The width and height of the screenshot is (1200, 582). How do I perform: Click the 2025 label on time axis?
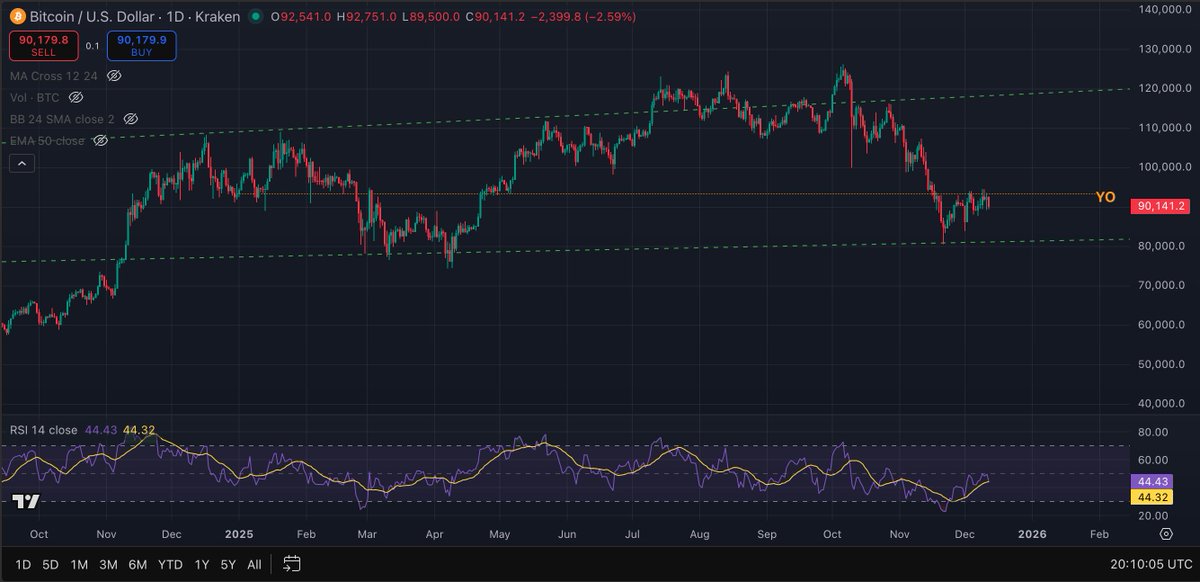(x=240, y=535)
